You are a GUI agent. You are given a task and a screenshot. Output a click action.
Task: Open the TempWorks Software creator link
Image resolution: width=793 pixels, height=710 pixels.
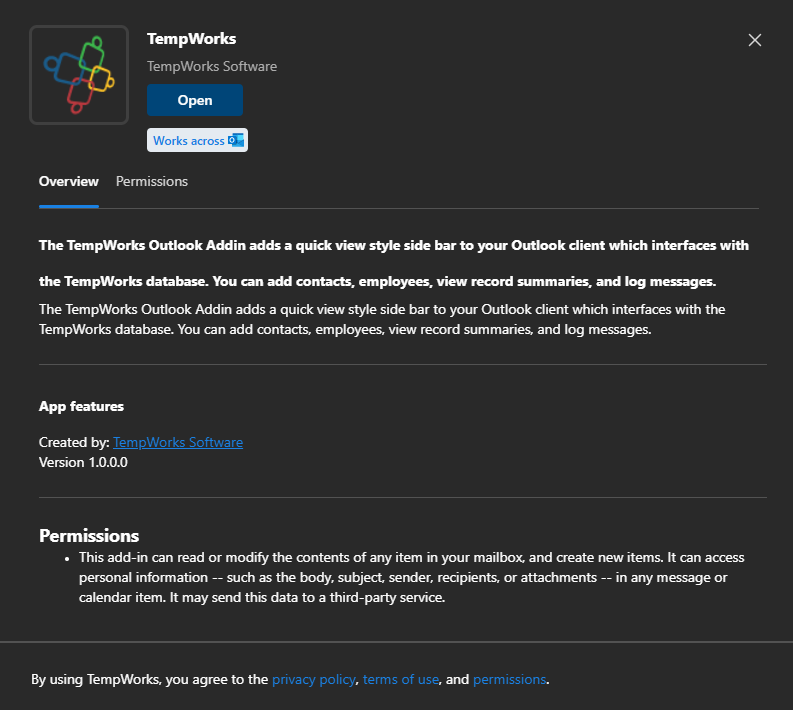pyautogui.click(x=178, y=442)
